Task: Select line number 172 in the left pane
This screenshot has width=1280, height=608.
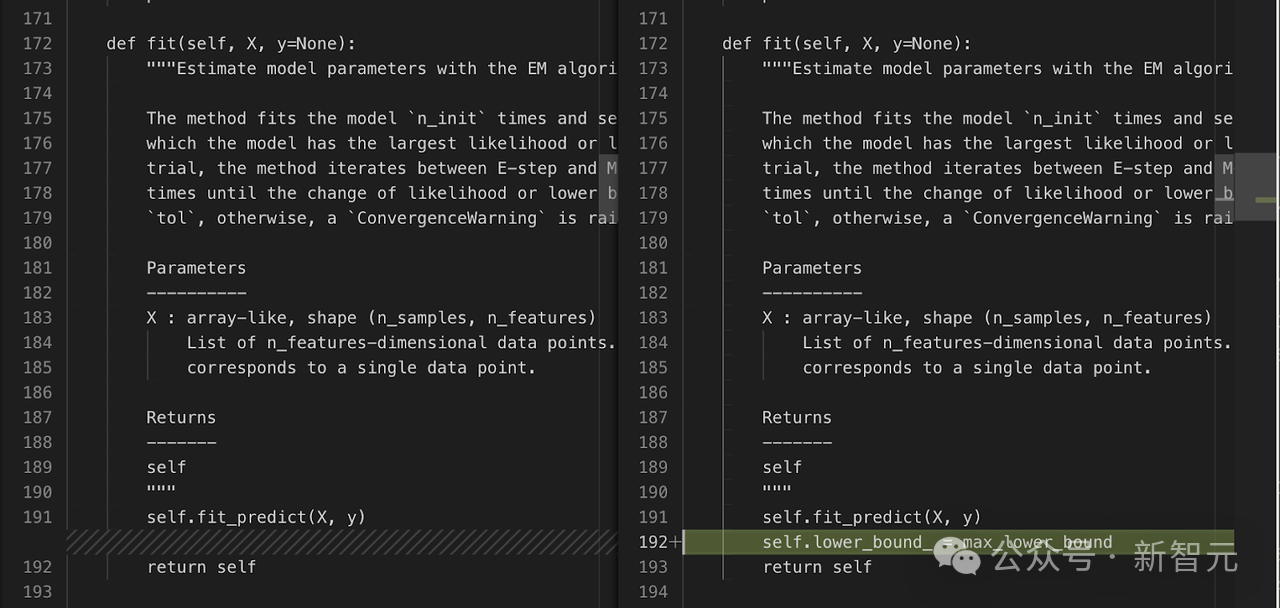Action: tap(37, 43)
